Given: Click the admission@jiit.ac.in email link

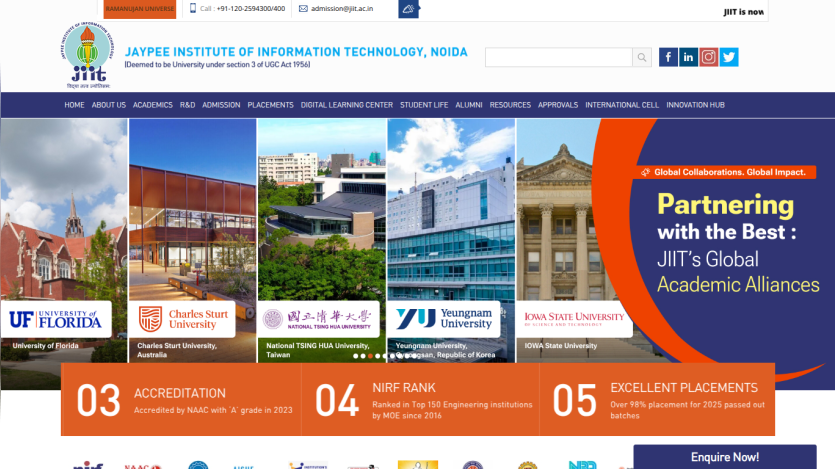Looking at the screenshot, I should pyautogui.click(x=342, y=9).
